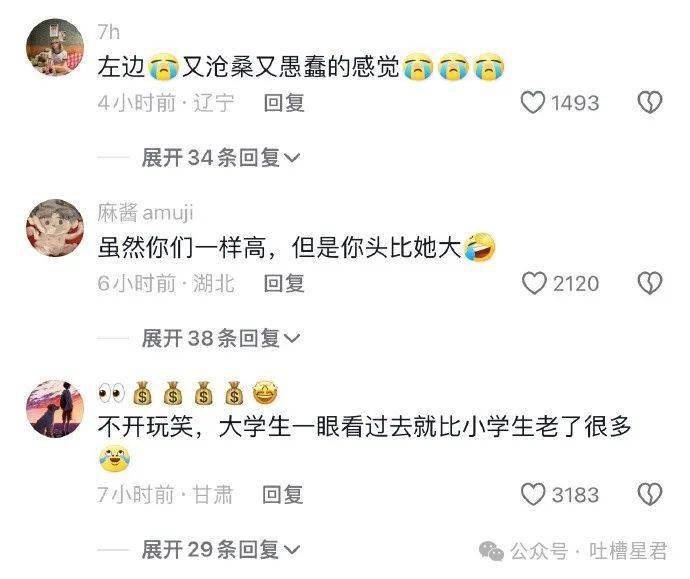Open 麻酱 amuji profile avatar
The image size is (690, 579).
click(x=55, y=228)
